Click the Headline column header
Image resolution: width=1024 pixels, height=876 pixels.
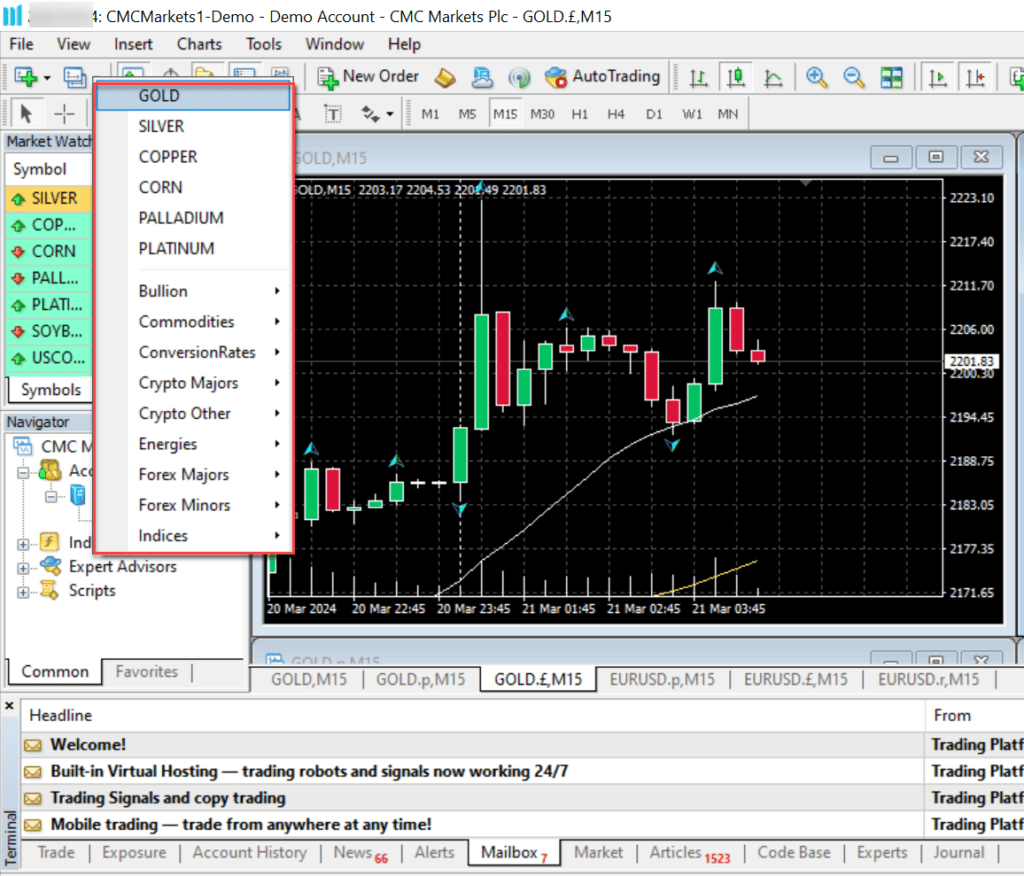[473, 715]
